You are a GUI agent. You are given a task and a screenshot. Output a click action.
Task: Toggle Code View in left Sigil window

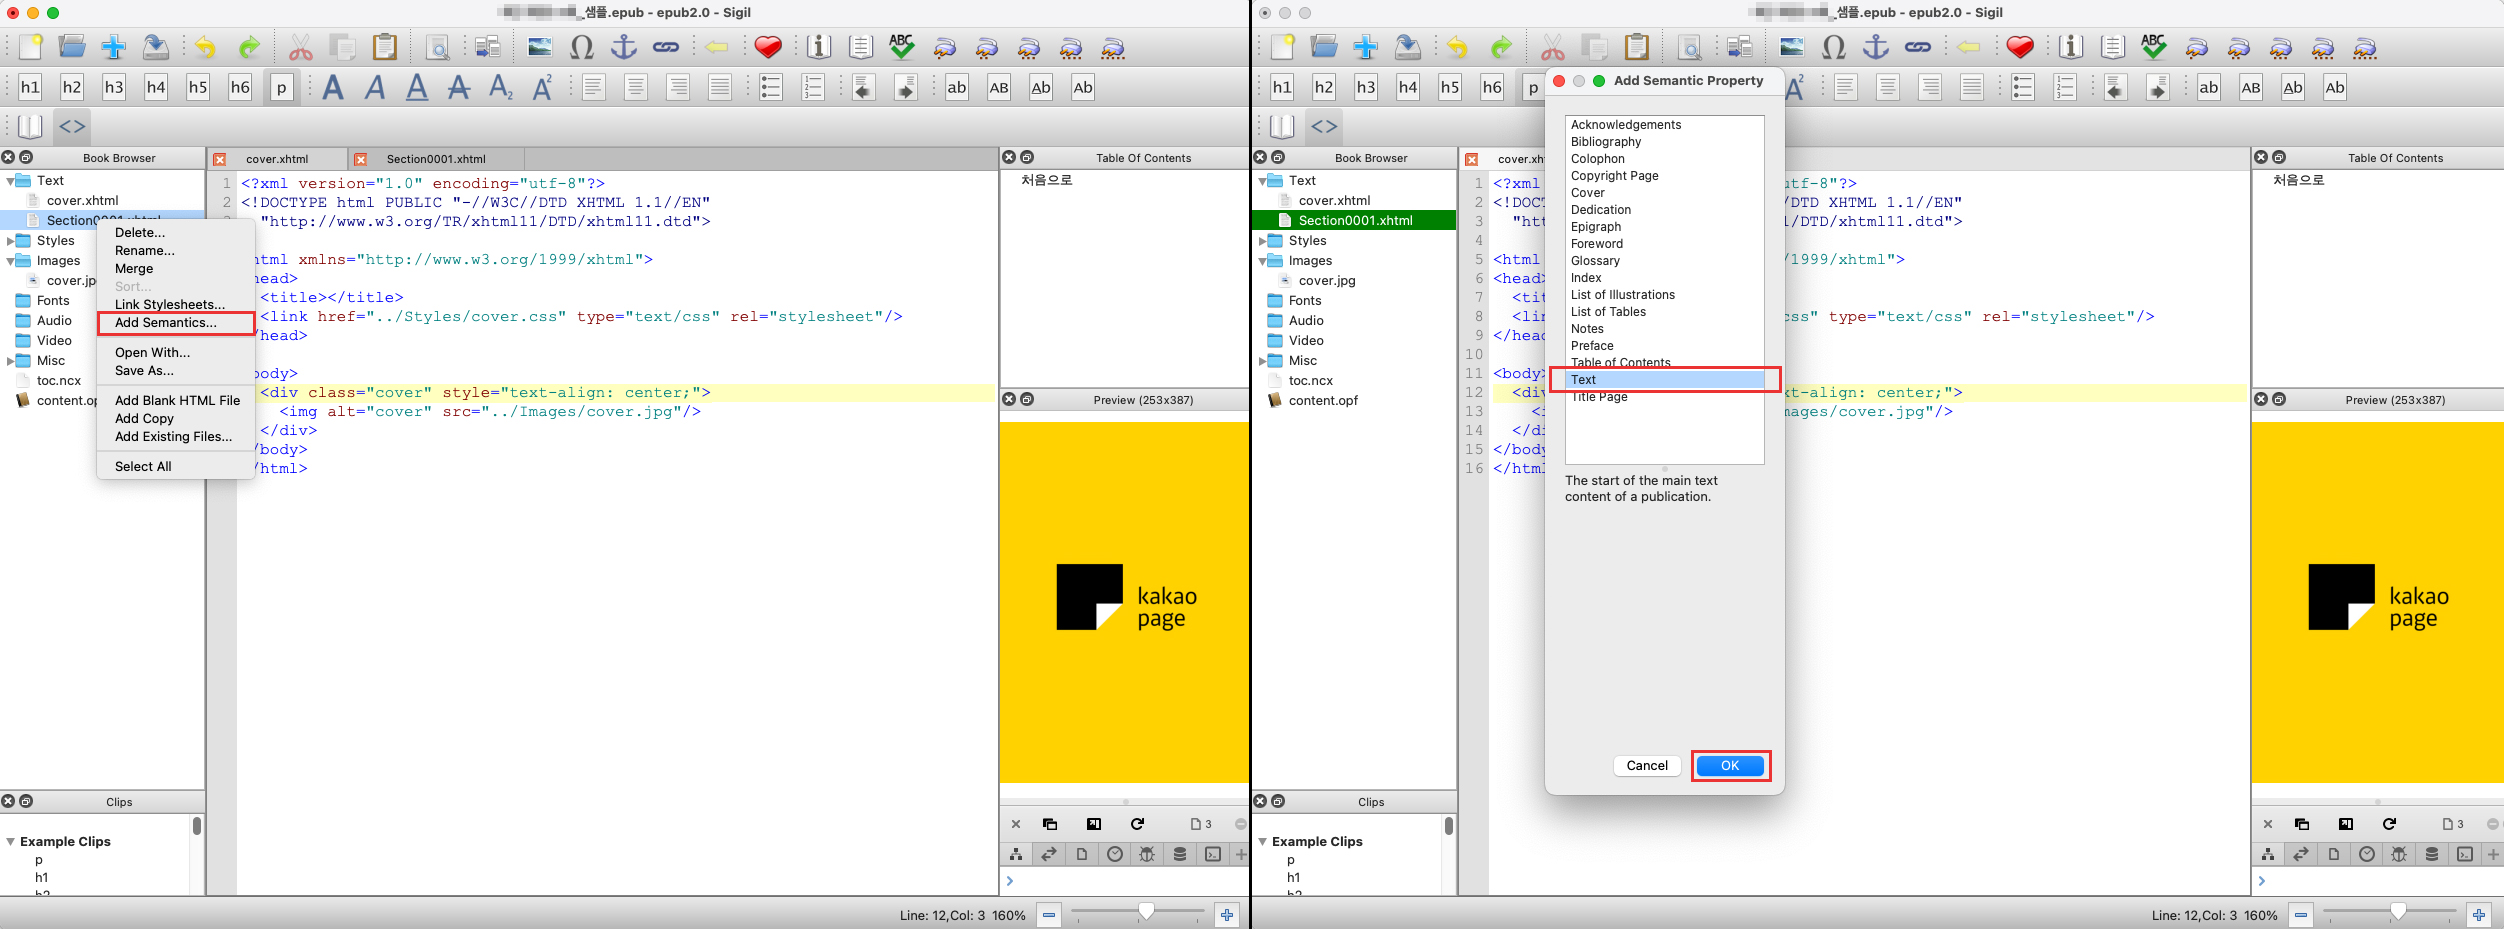72,126
